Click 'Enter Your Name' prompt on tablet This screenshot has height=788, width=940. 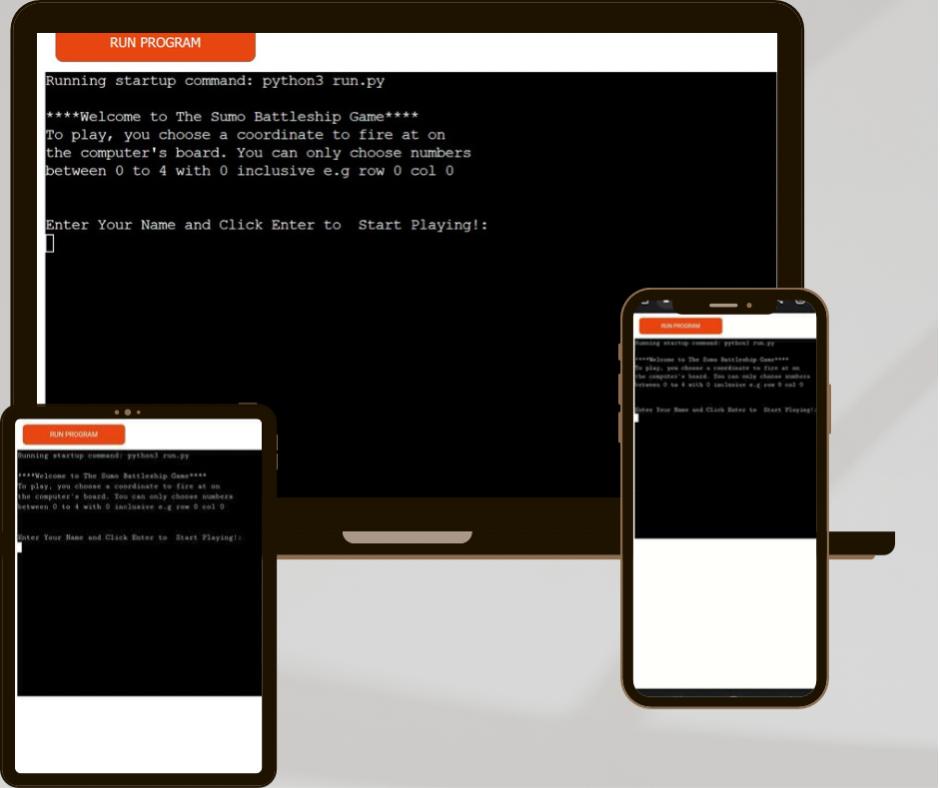[129, 537]
